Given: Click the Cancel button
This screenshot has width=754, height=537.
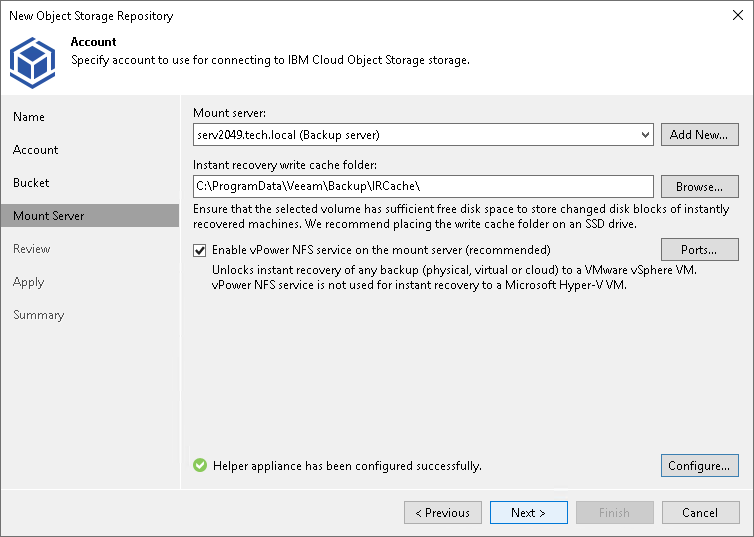Looking at the screenshot, I should click(x=701, y=512).
